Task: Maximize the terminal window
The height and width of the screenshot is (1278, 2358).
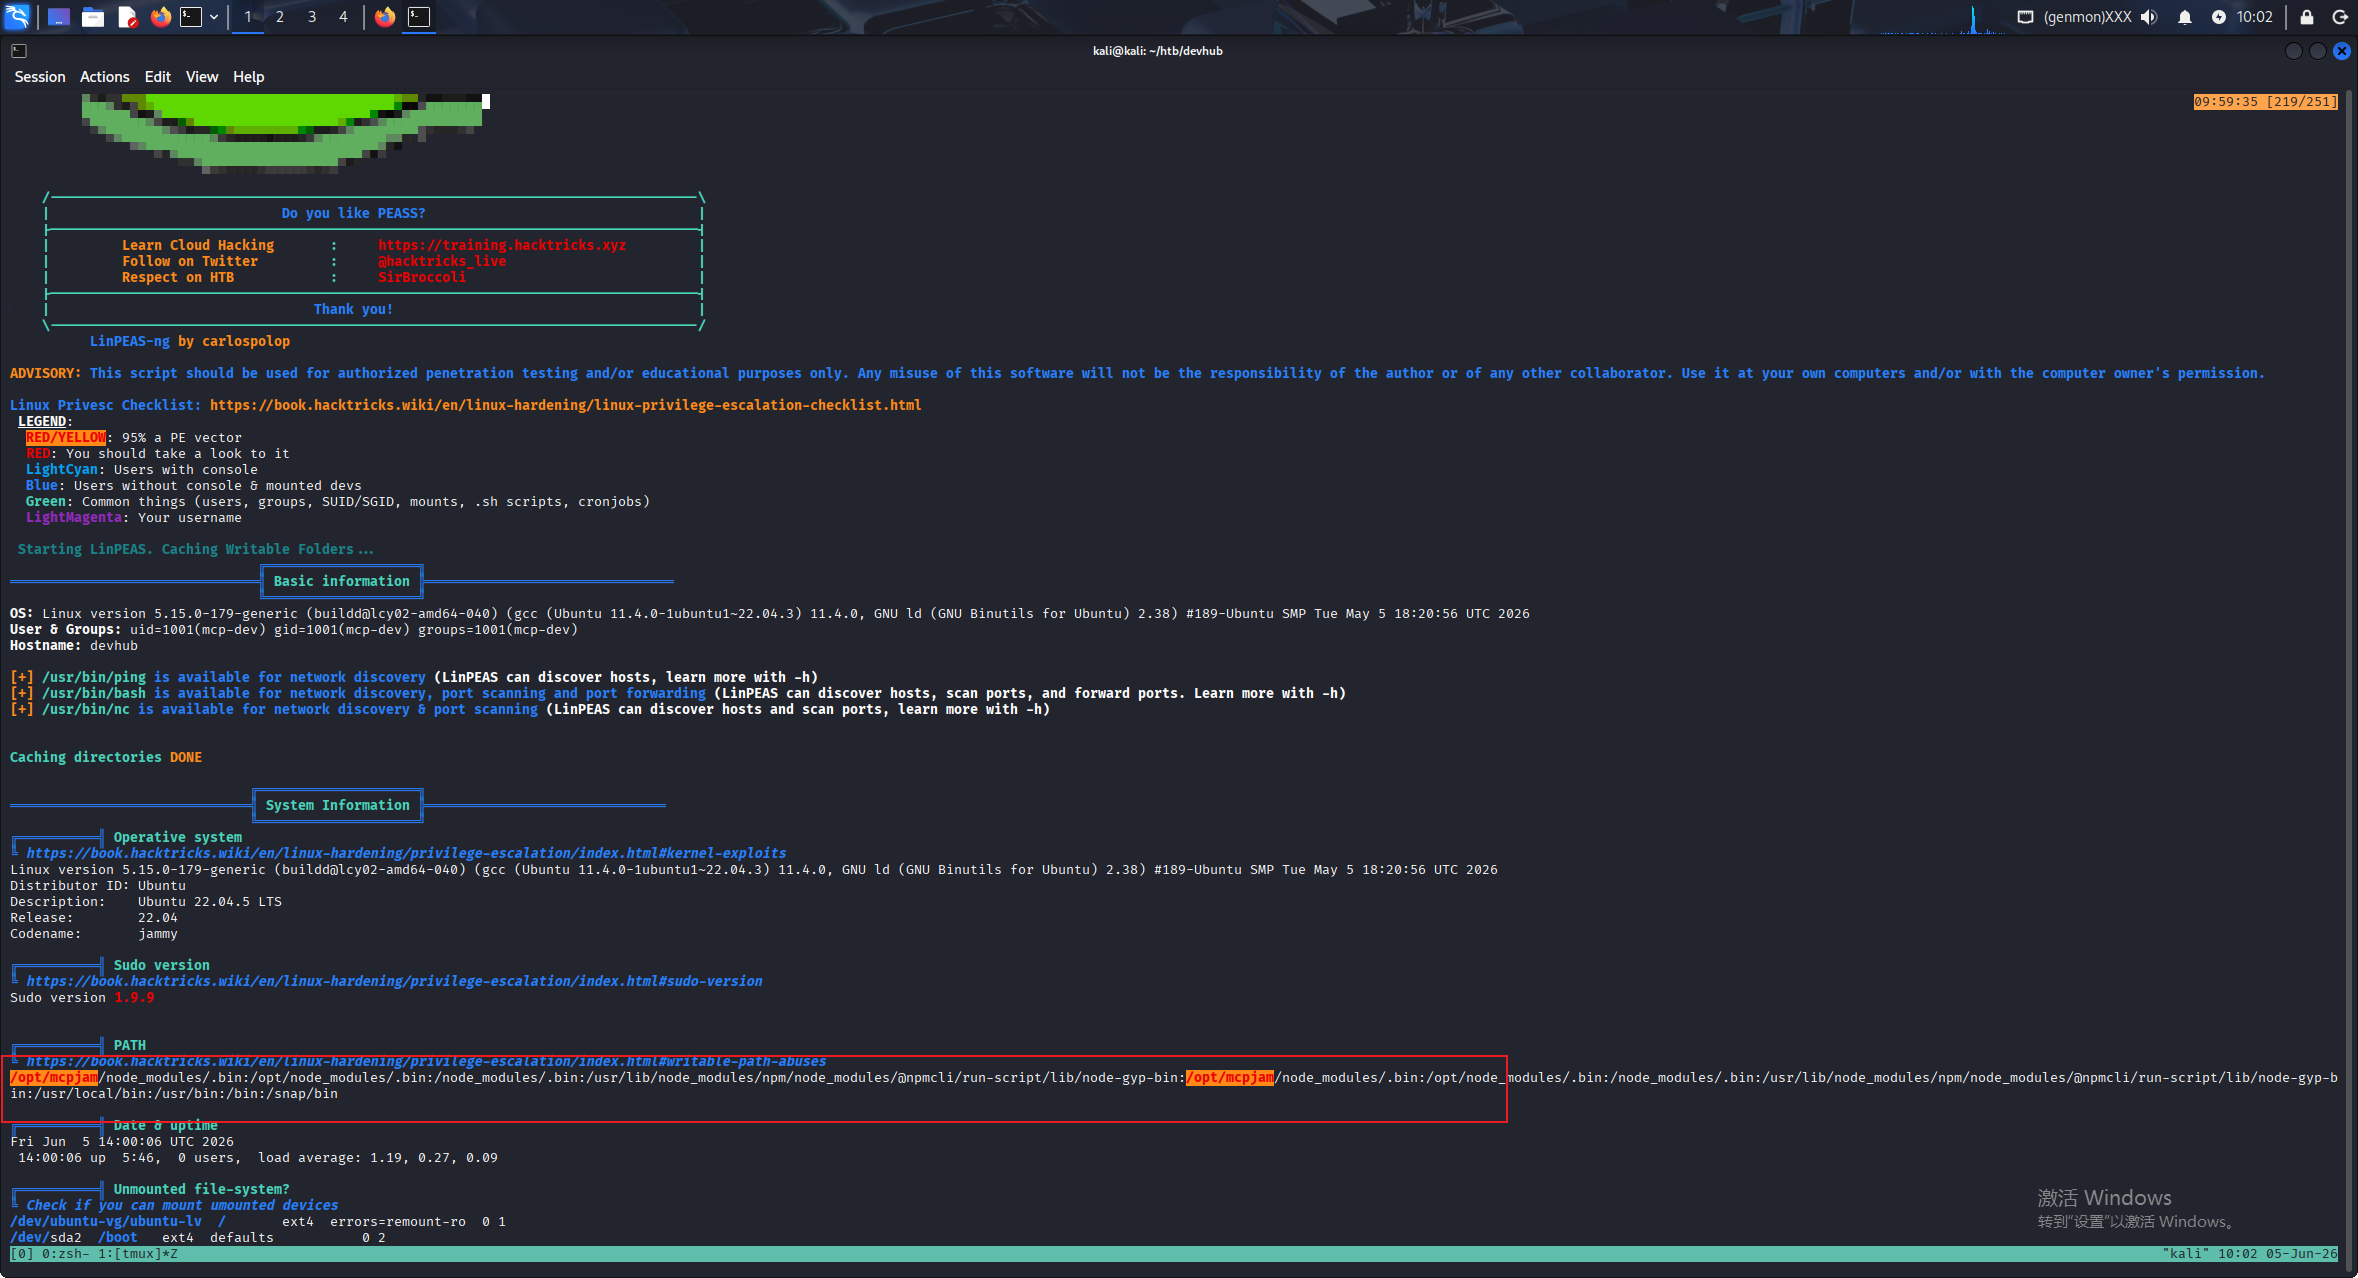Action: pos(2318,51)
